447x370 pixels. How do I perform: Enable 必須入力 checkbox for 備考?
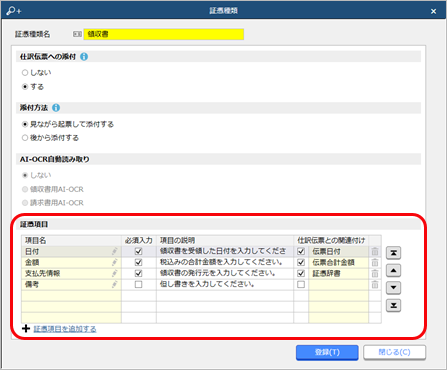(x=138, y=284)
